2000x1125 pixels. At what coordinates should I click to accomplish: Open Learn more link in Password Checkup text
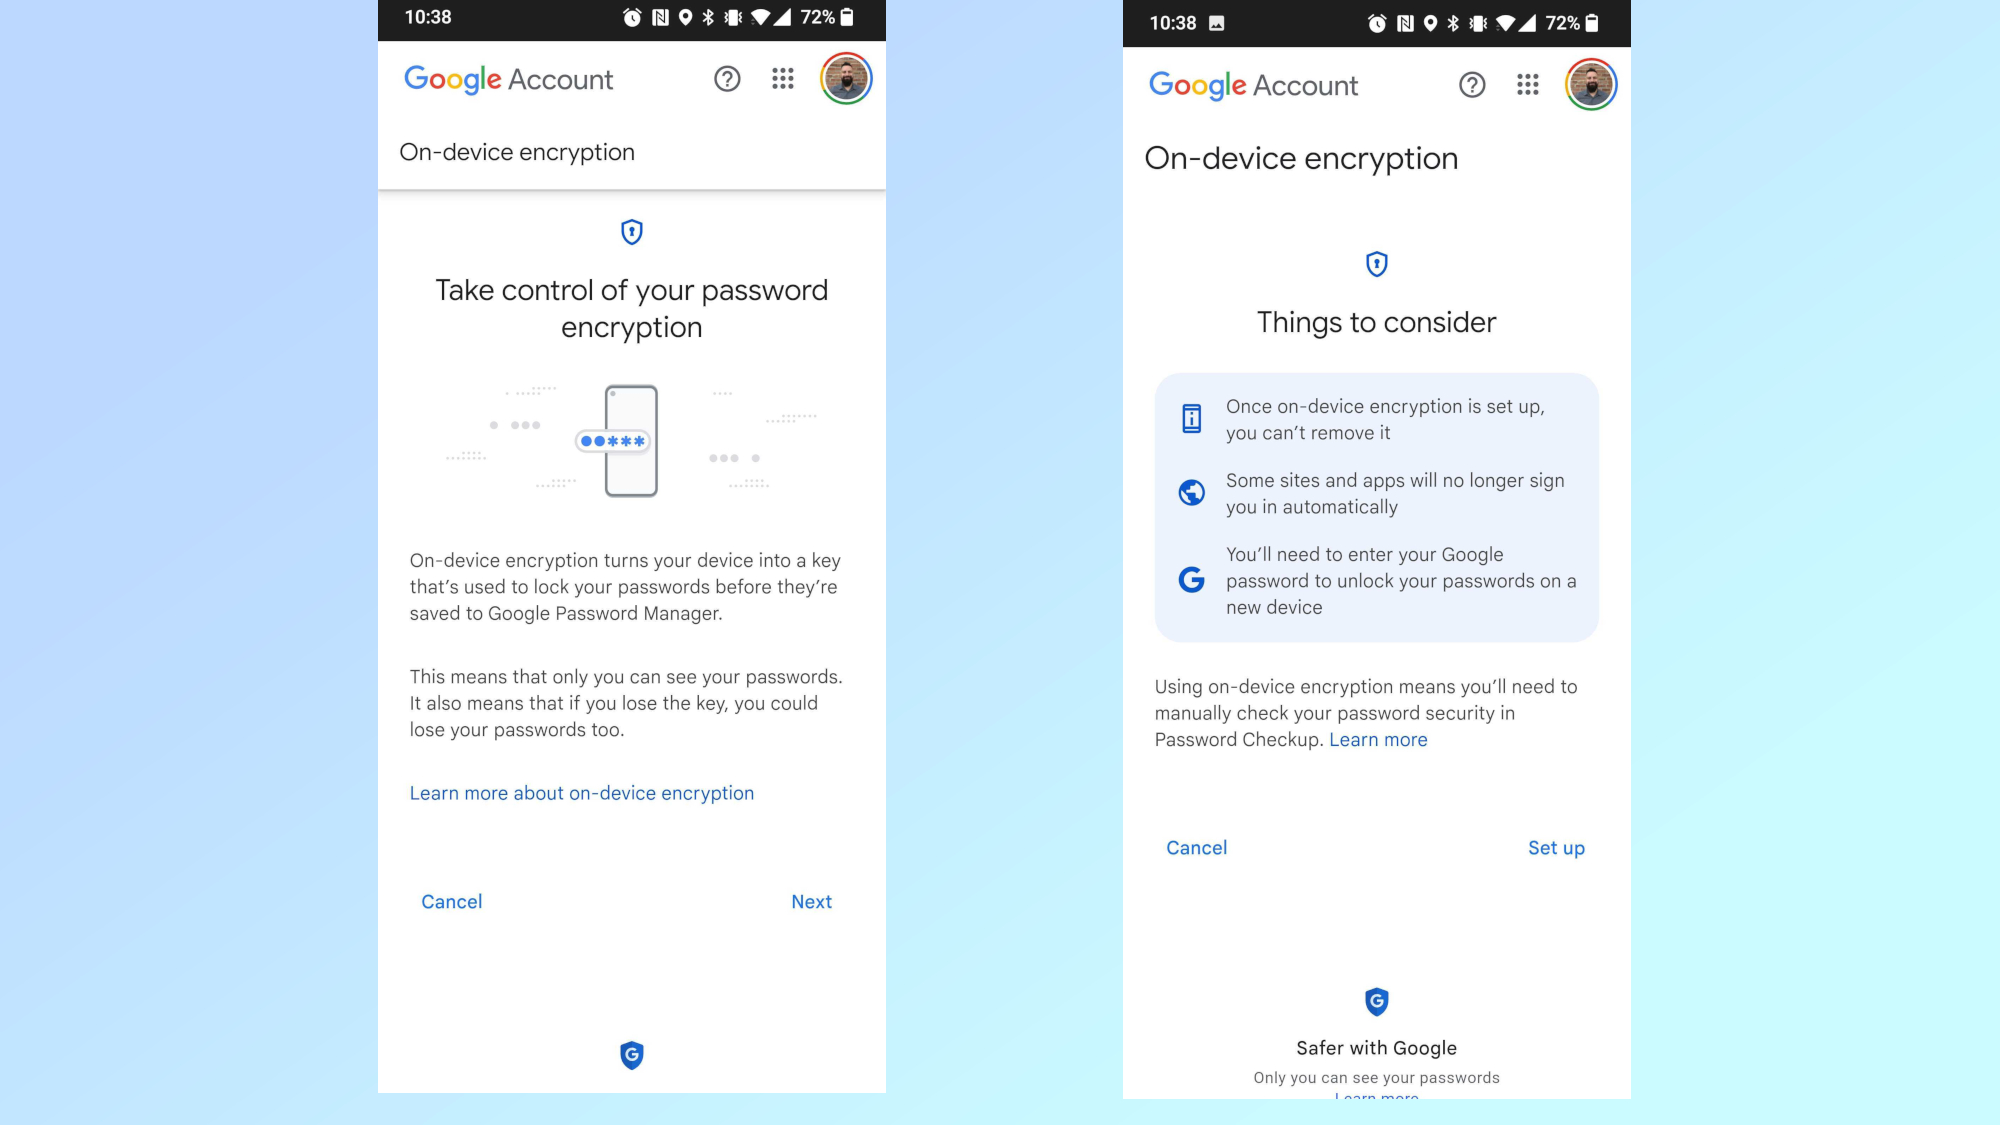1378,739
